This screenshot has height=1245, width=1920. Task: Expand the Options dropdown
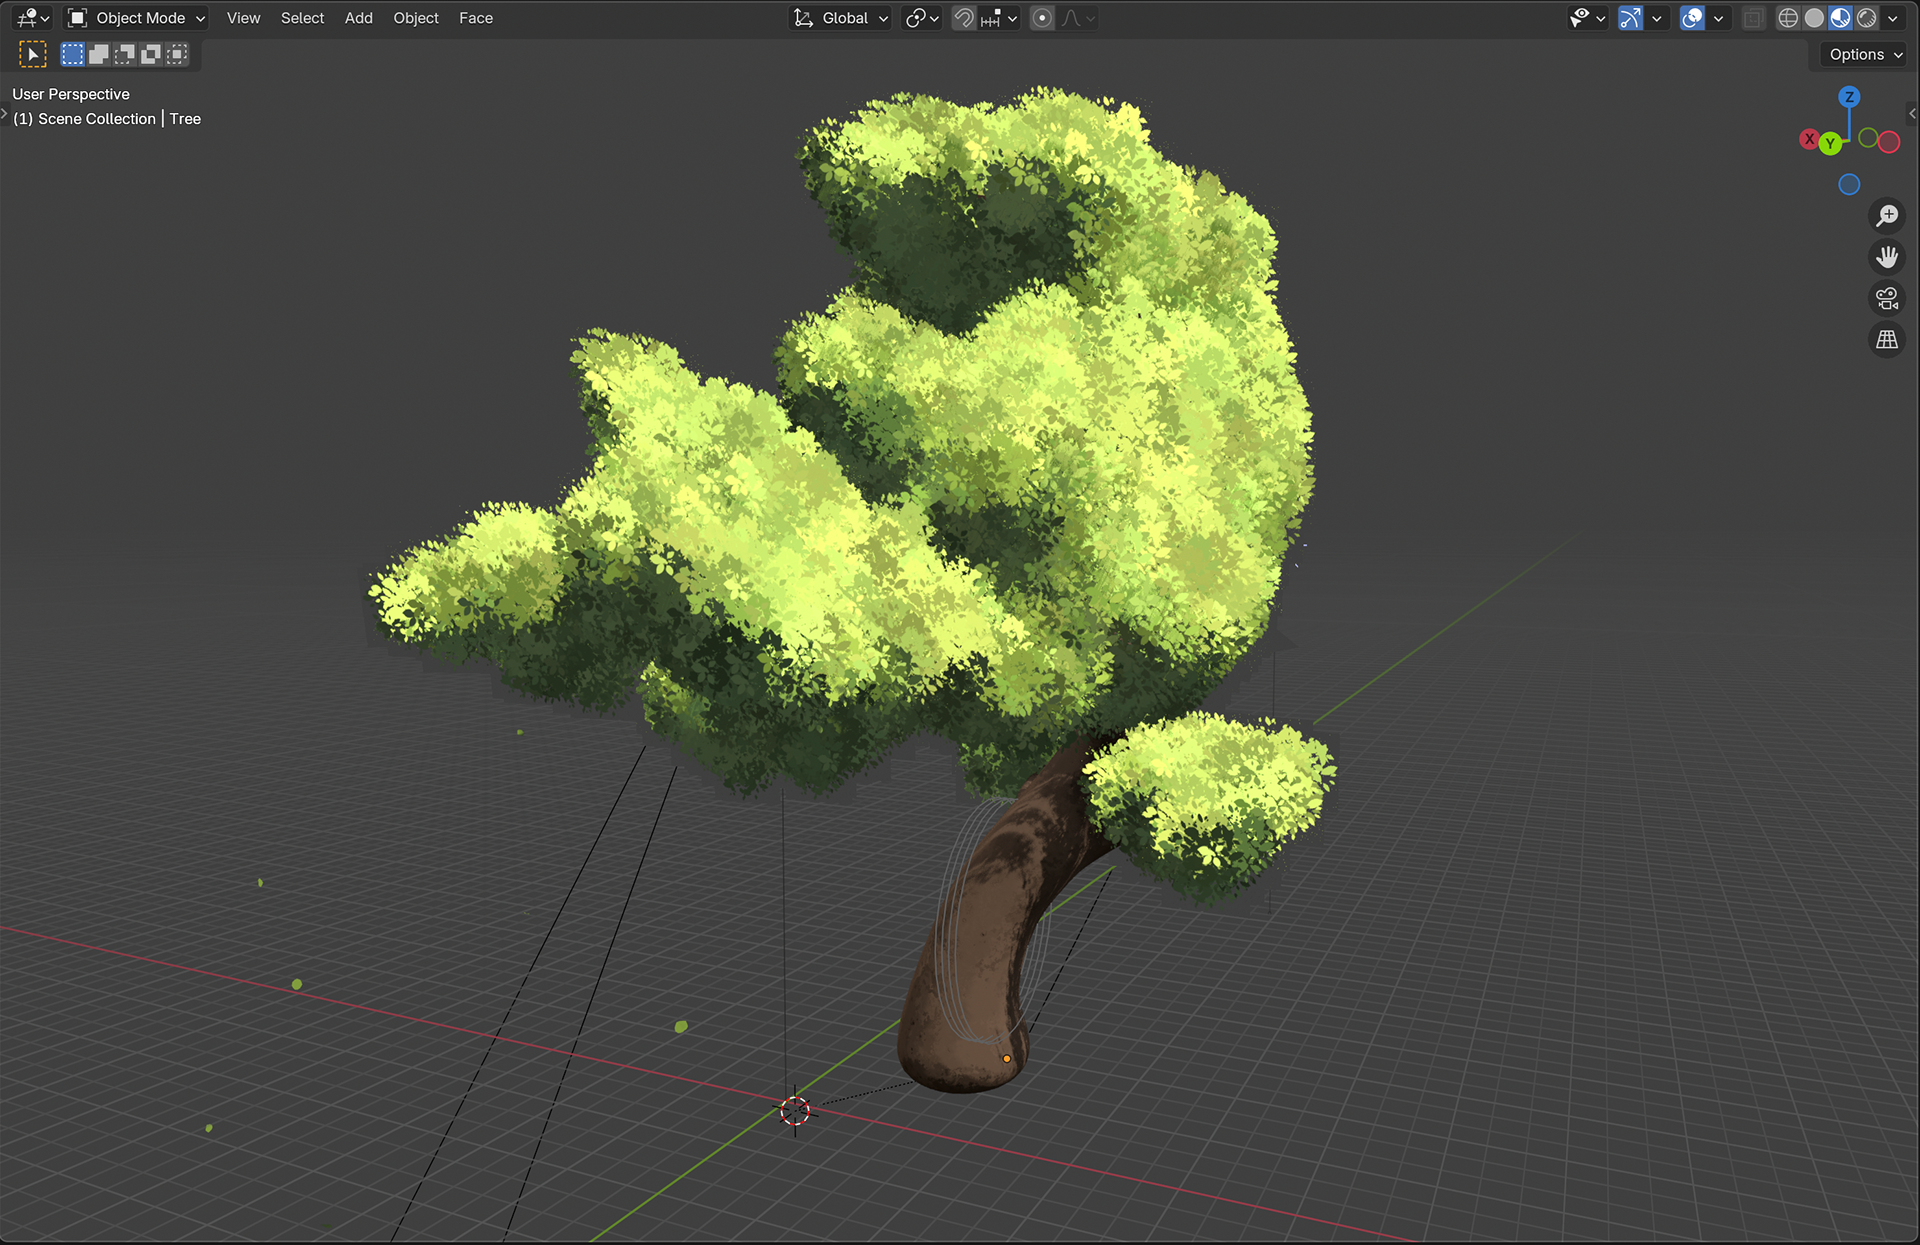point(1865,55)
